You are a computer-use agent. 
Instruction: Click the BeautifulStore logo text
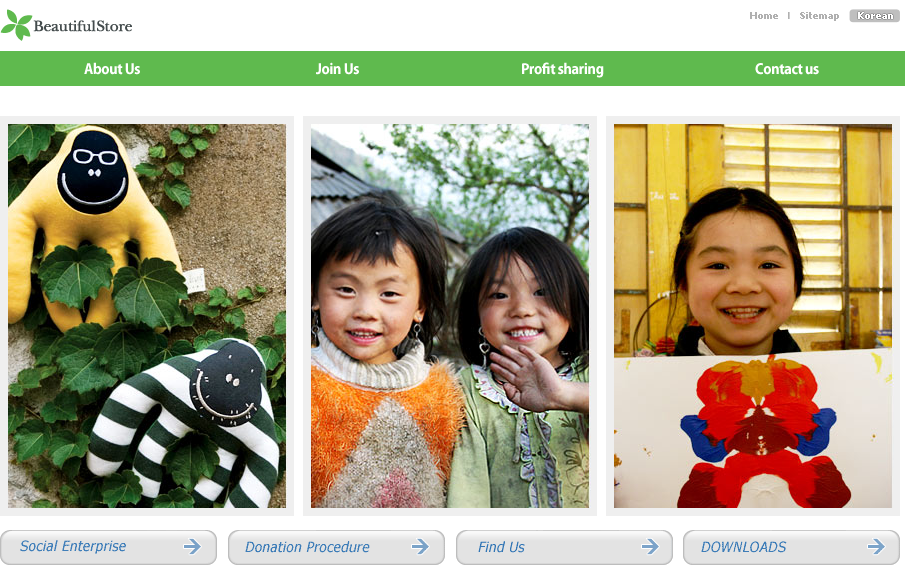pyautogui.click(x=83, y=26)
